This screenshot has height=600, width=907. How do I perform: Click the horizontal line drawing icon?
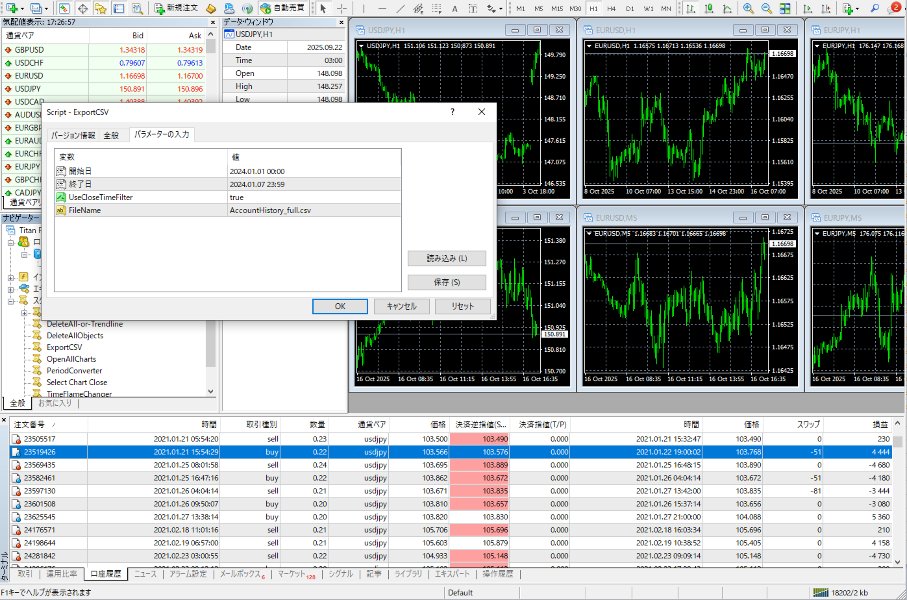coord(380,8)
